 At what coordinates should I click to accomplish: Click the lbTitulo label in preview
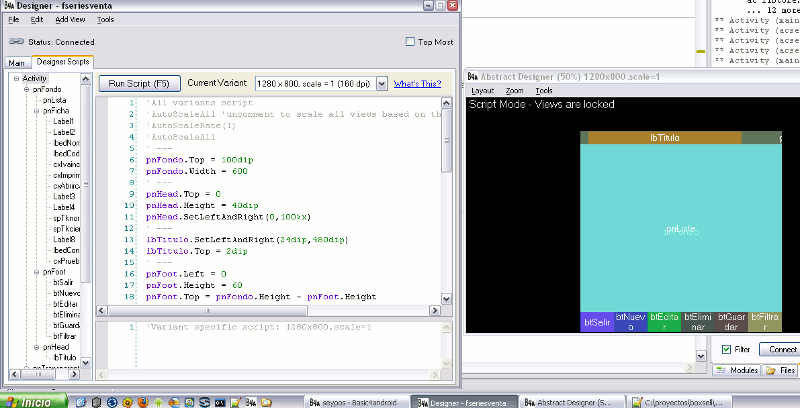(665, 137)
